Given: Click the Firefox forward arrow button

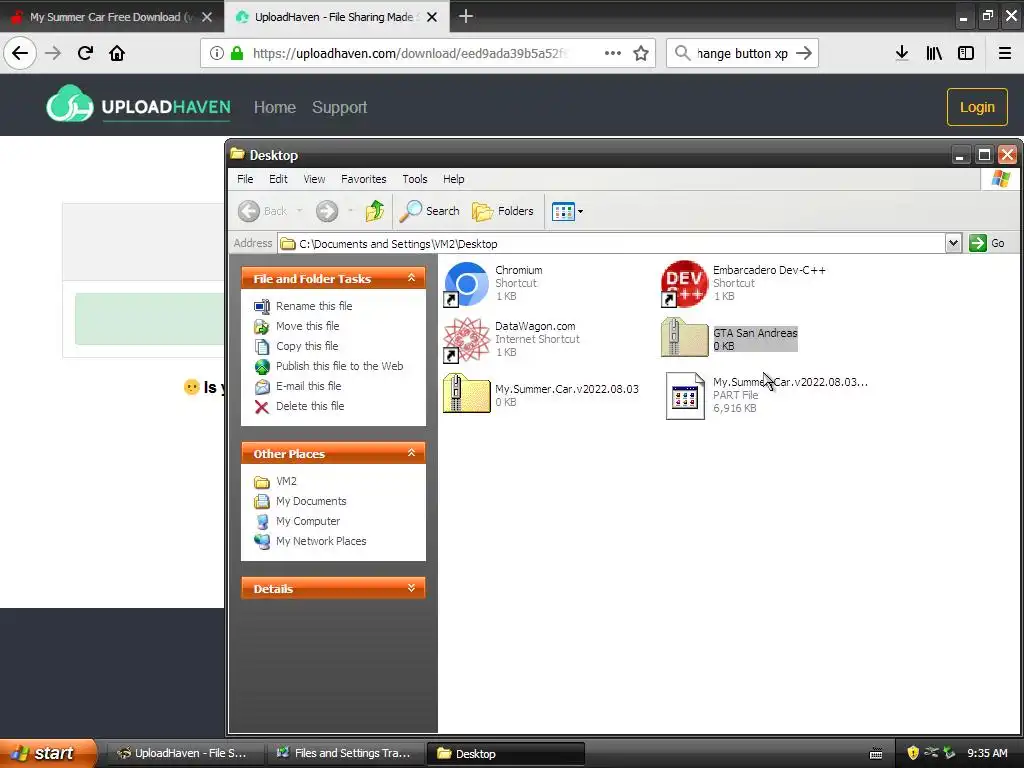Looking at the screenshot, I should click(53, 53).
